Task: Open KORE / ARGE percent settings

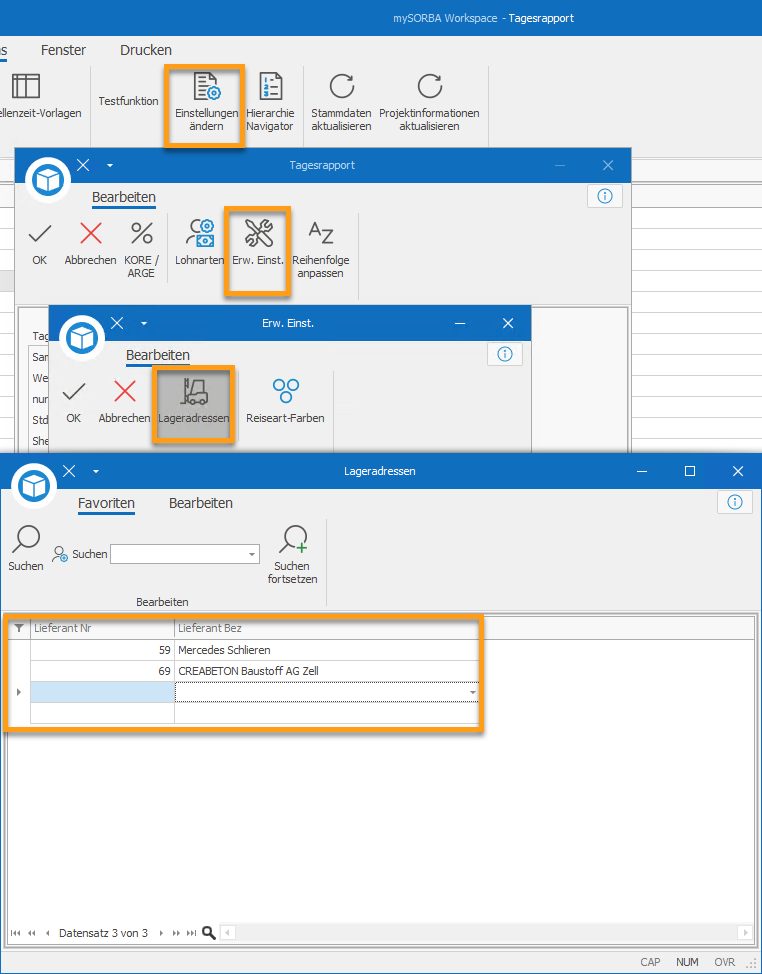Action: point(142,248)
